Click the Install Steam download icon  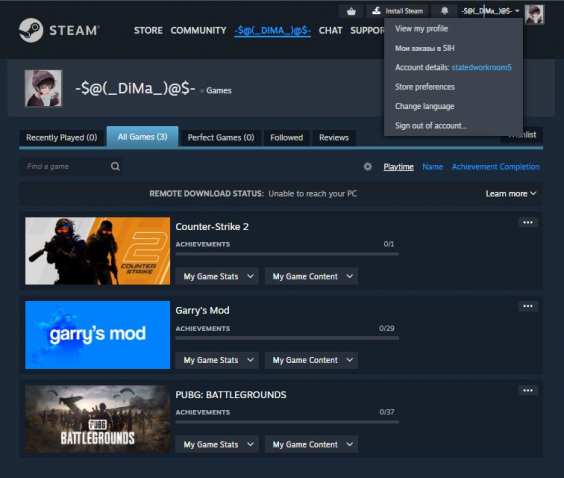click(376, 11)
